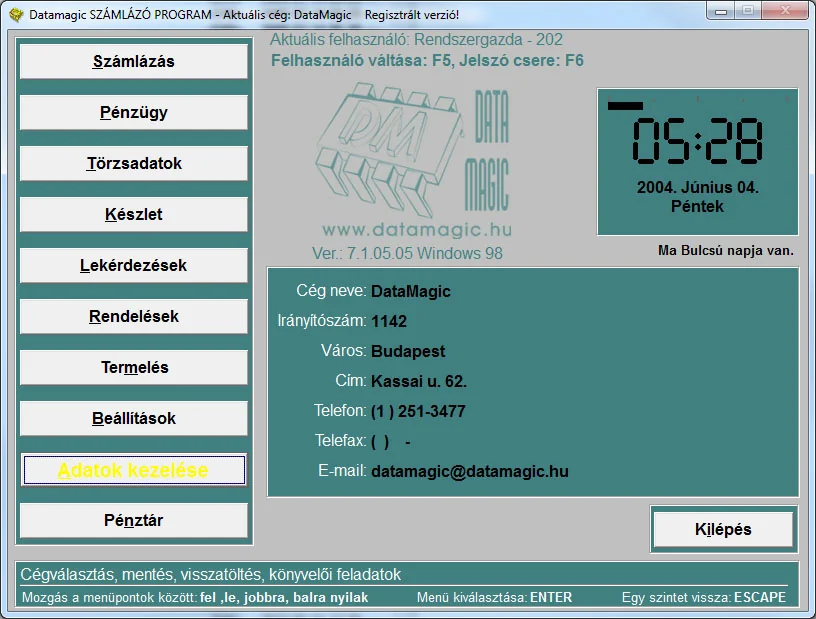Close the Datamagic window
816x619 pixels.
pos(785,11)
